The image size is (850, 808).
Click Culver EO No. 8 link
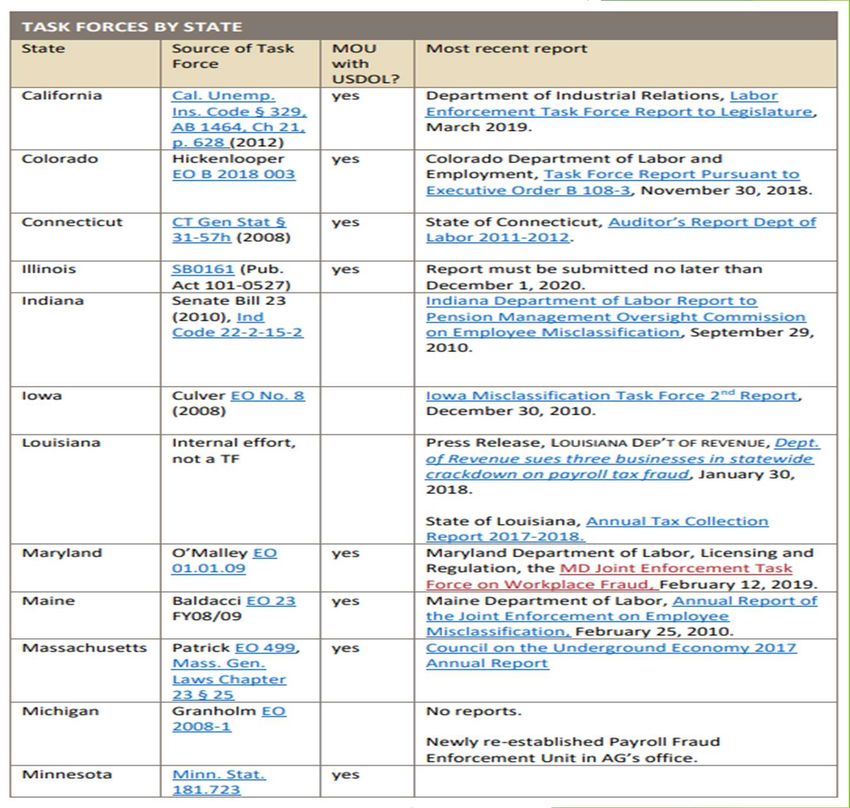(x=268, y=396)
